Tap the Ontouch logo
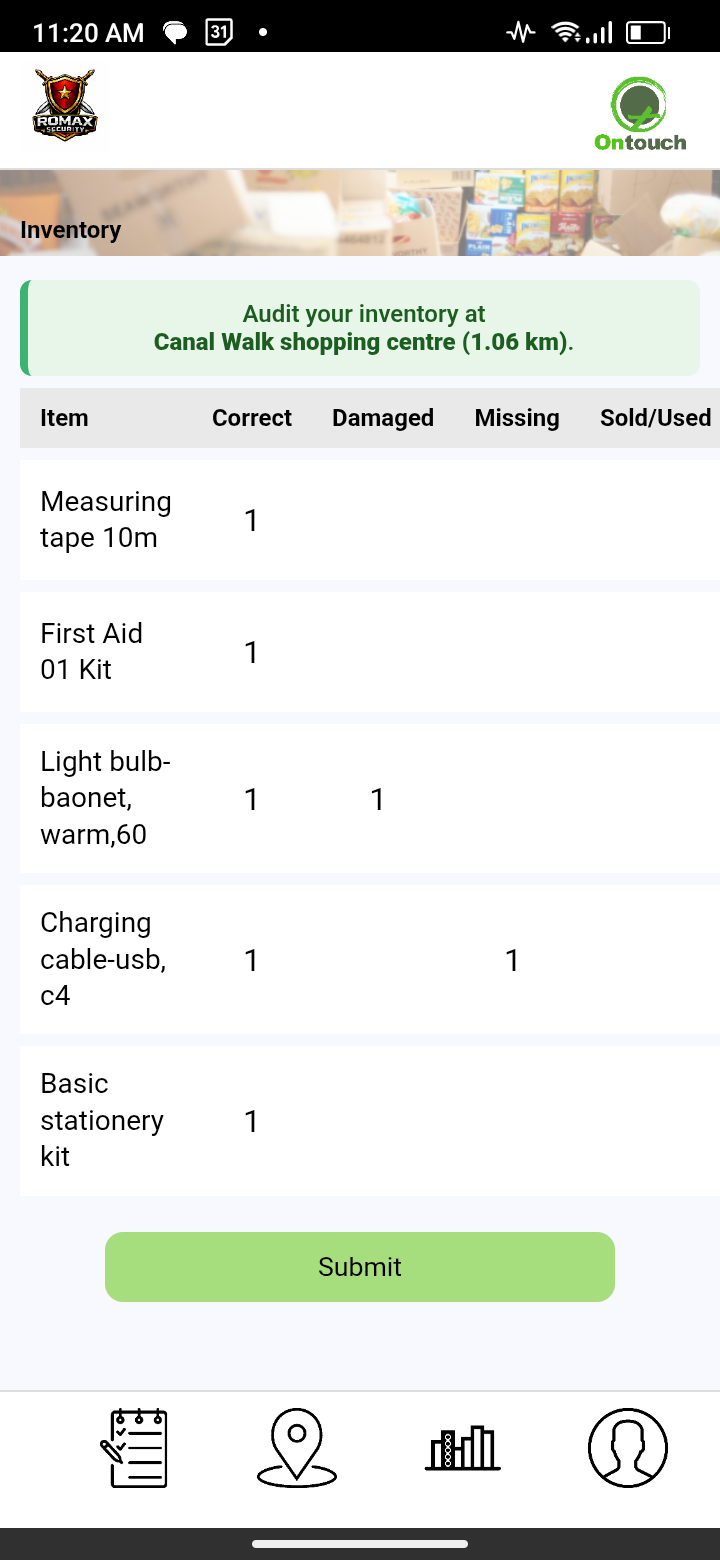The width and height of the screenshot is (720, 1560). coord(640,114)
